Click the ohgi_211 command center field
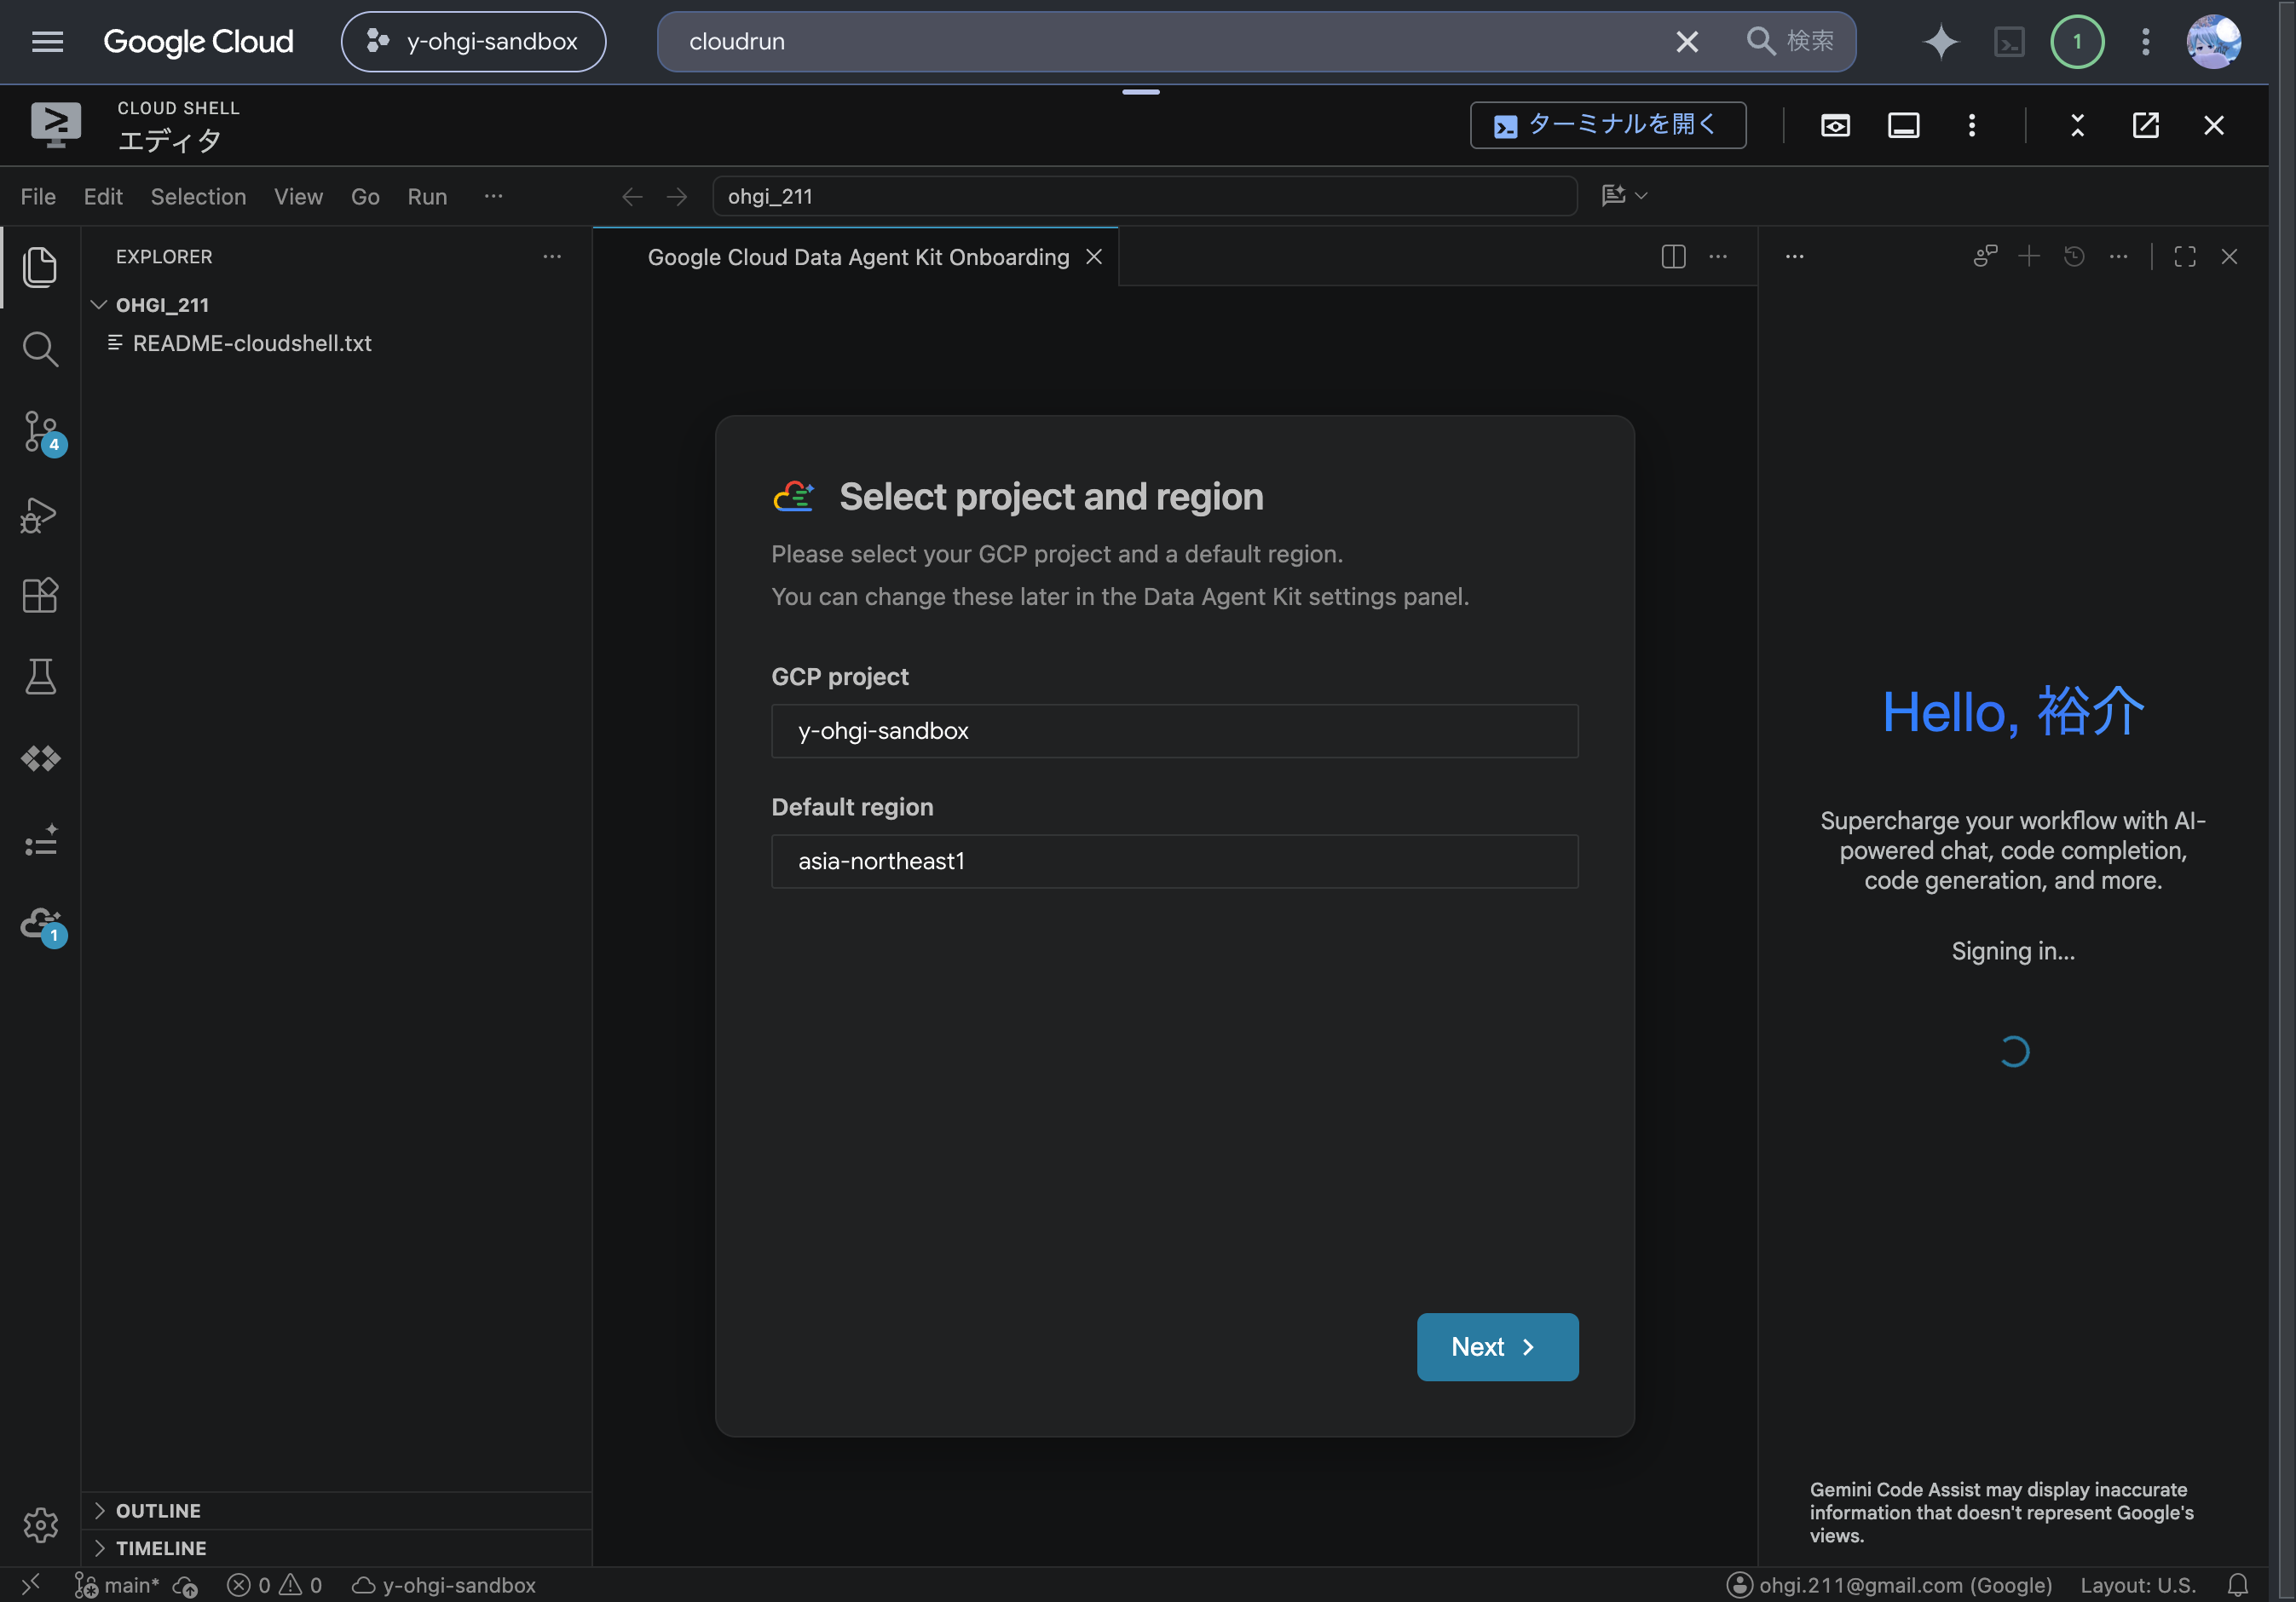 click(1144, 196)
